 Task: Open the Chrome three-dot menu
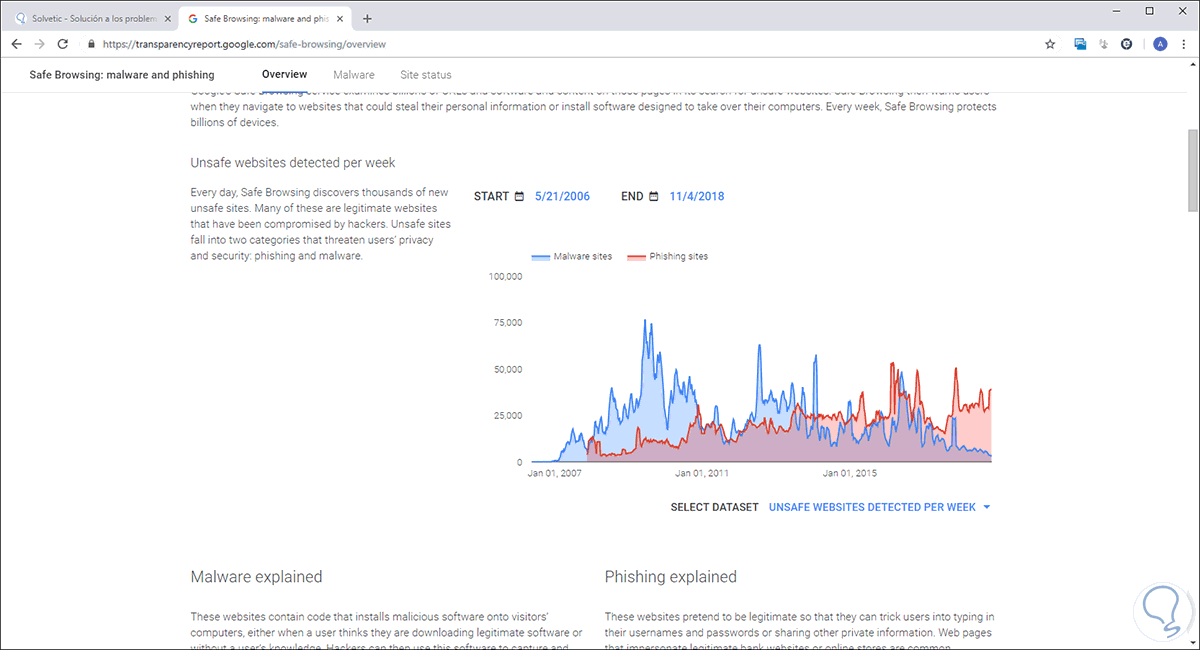coord(1184,44)
